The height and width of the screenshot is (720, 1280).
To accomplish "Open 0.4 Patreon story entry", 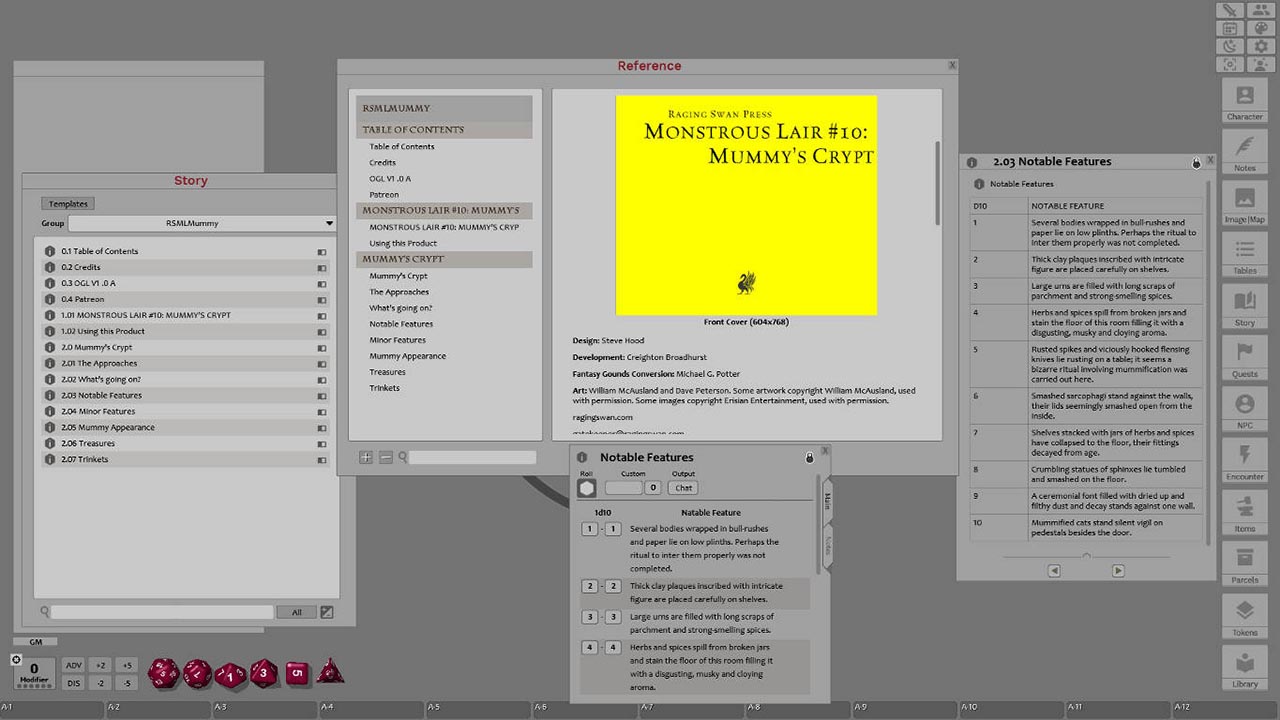I will (x=186, y=299).
